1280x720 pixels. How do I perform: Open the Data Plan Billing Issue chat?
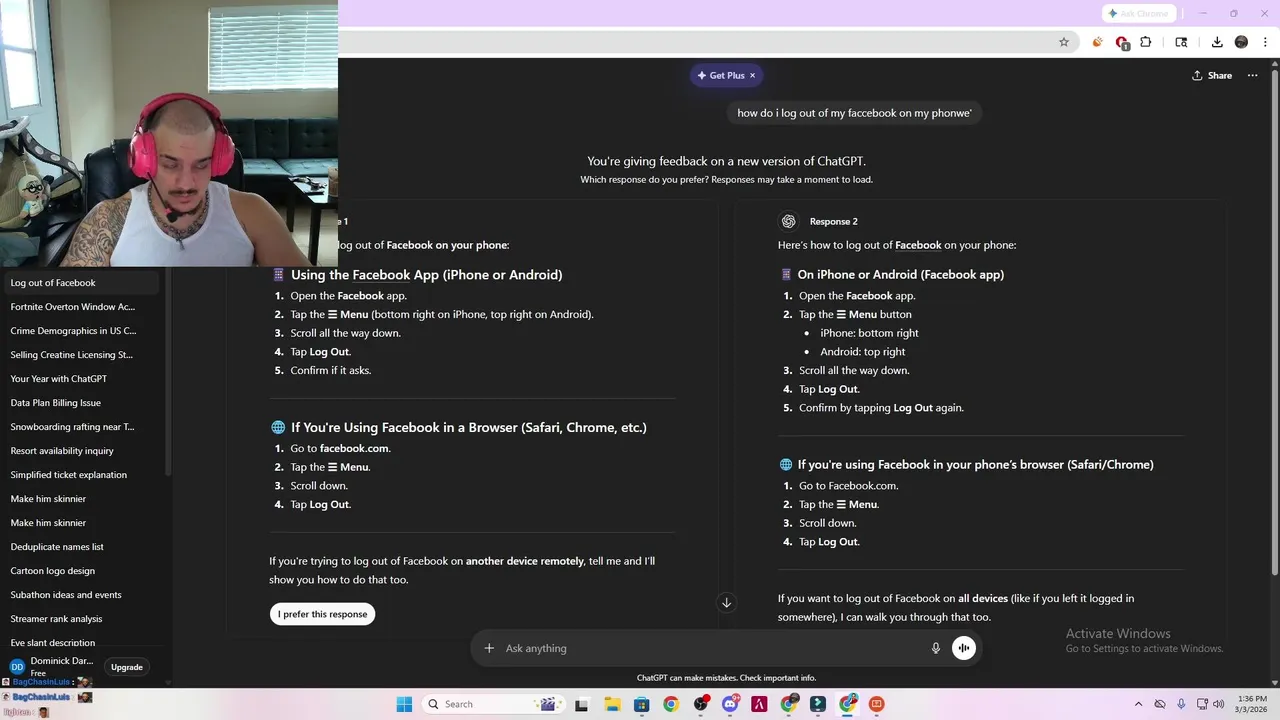80,403
